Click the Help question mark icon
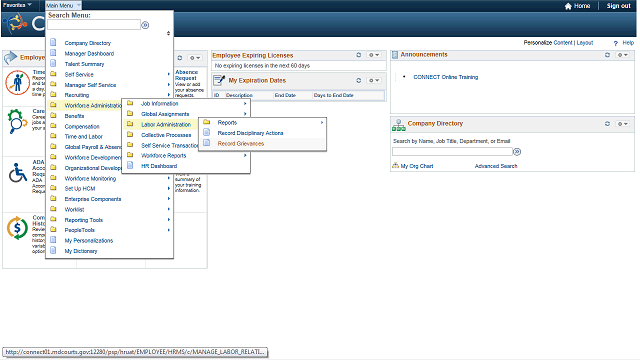 click(x=616, y=43)
